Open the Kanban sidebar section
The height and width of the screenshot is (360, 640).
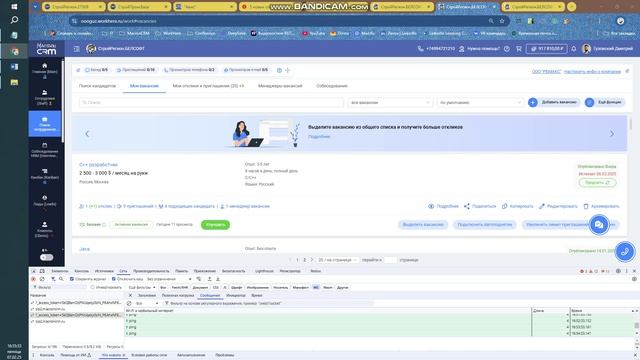(45, 176)
